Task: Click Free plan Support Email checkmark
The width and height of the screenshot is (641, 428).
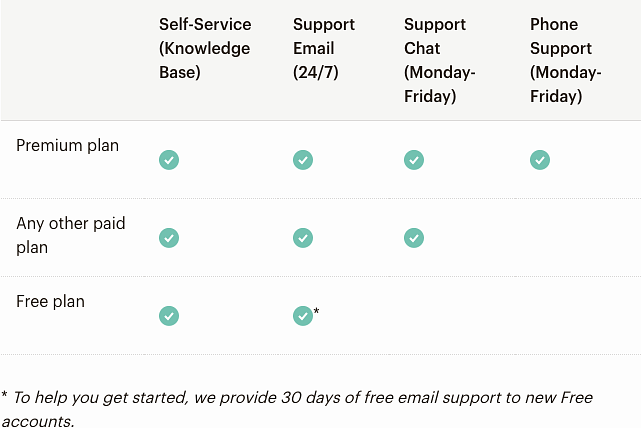Action: point(303,316)
